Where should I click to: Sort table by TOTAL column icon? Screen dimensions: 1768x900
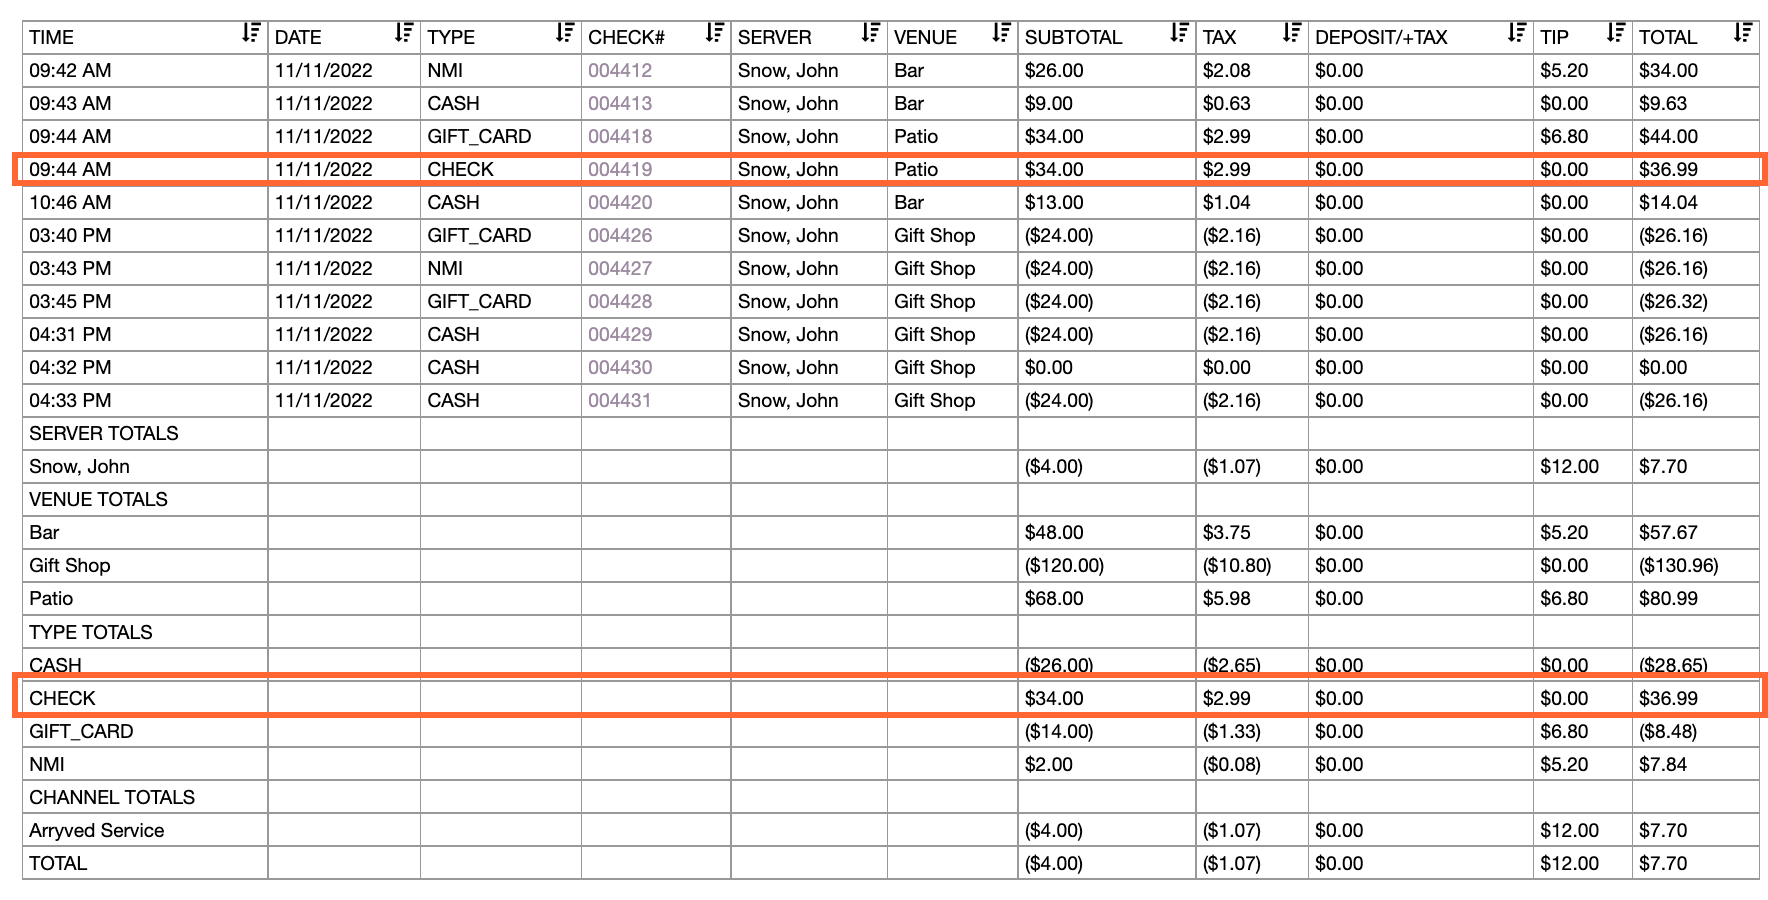coord(1743,33)
